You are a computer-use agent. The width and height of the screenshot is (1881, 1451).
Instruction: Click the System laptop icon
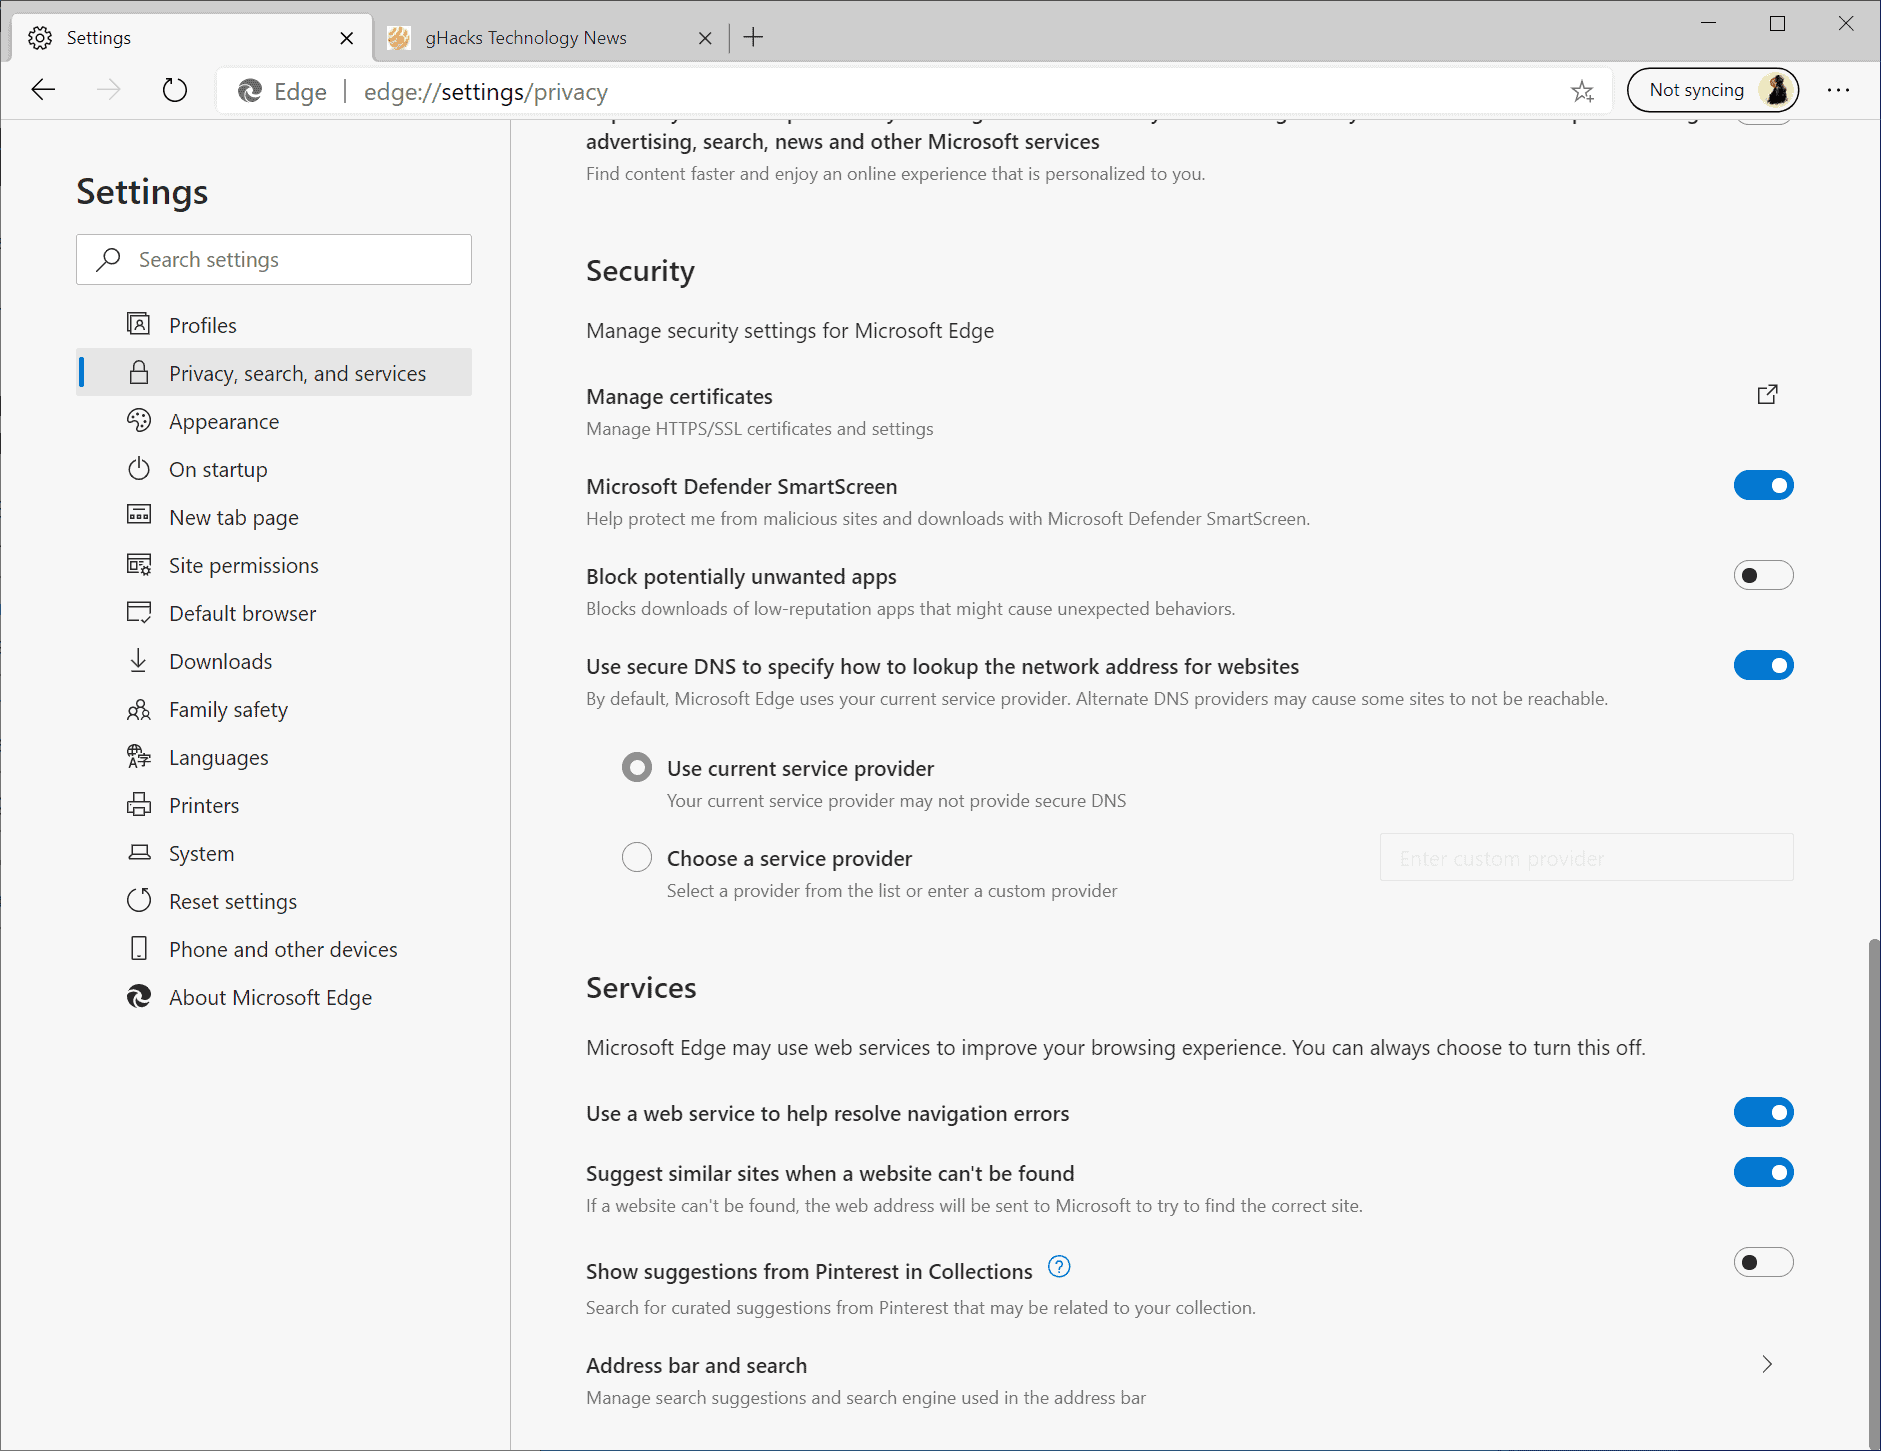pyautogui.click(x=139, y=852)
